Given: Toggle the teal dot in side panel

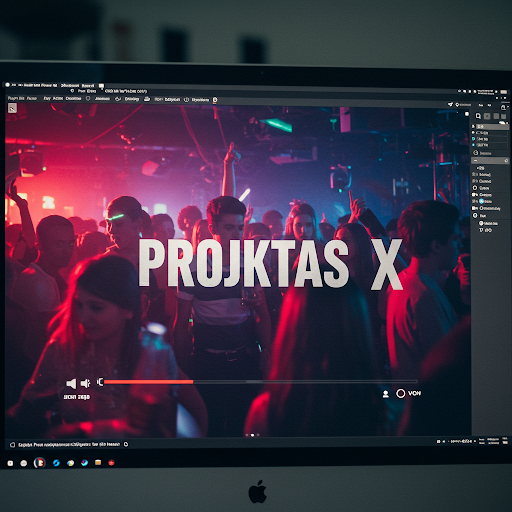Looking at the screenshot, I should click(x=473, y=145).
